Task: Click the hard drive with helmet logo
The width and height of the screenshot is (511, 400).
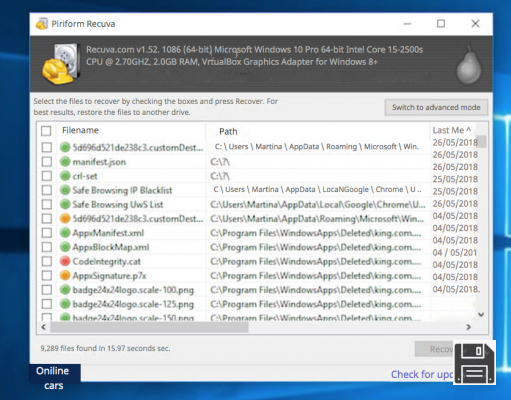Action: (x=61, y=64)
